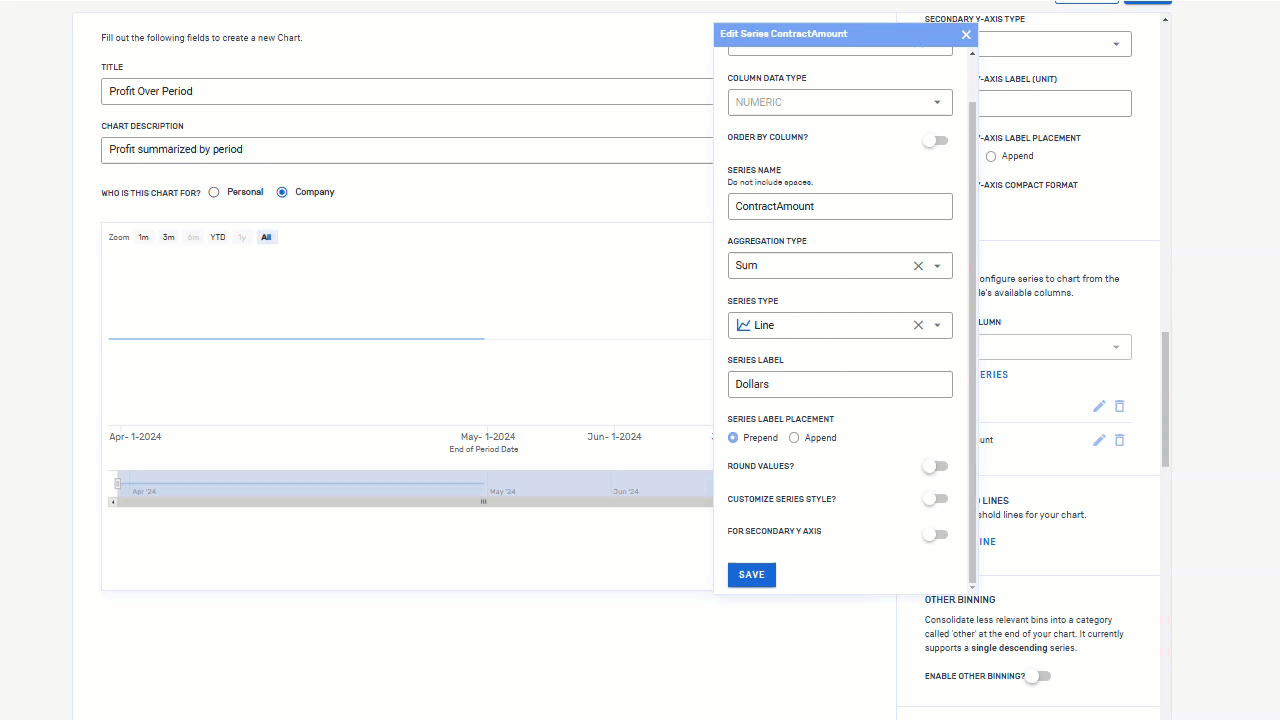This screenshot has height=720, width=1280.
Task: Click the trash icon for the ContractAmount series row
Action: click(1120, 440)
